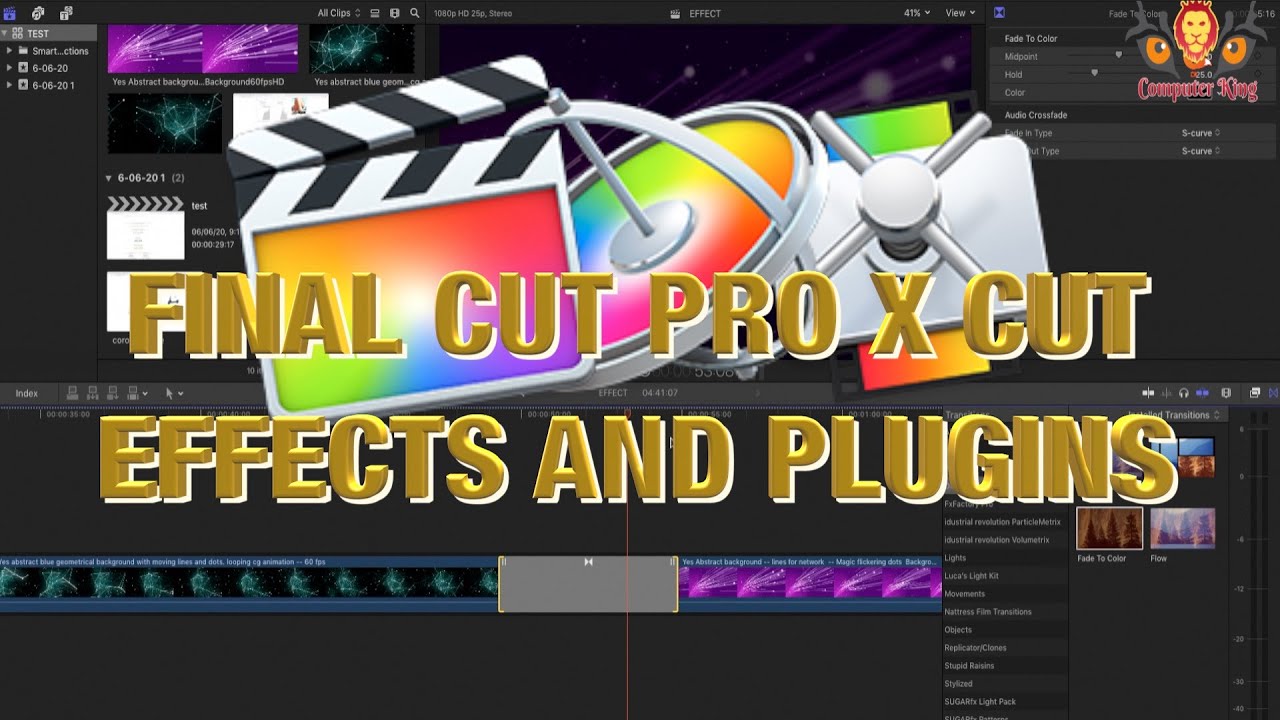
Task: Select the Yes Abstract background purple clip thumbnail
Action: click(x=202, y=49)
